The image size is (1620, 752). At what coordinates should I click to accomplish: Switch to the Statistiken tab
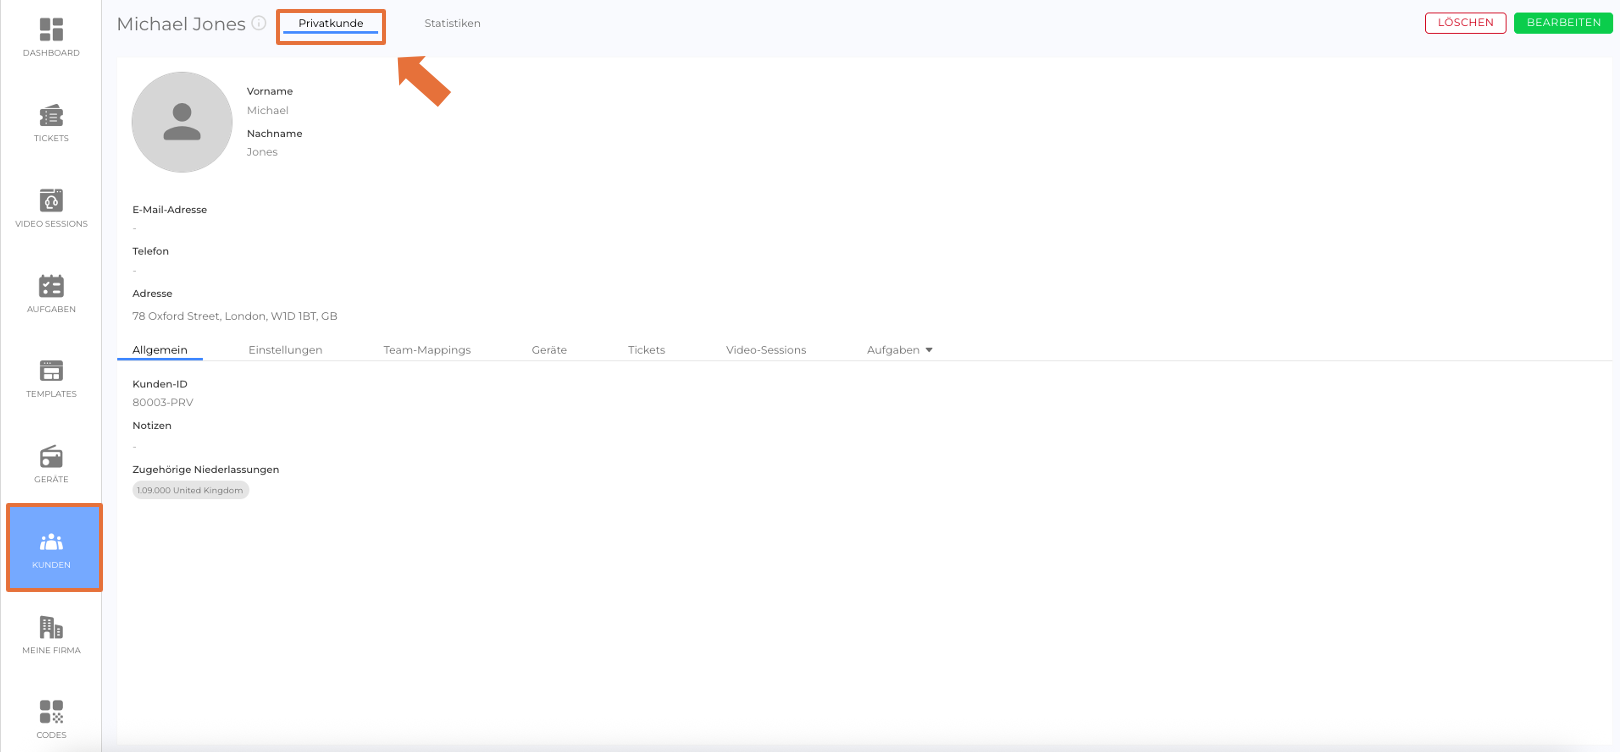pyautogui.click(x=452, y=23)
